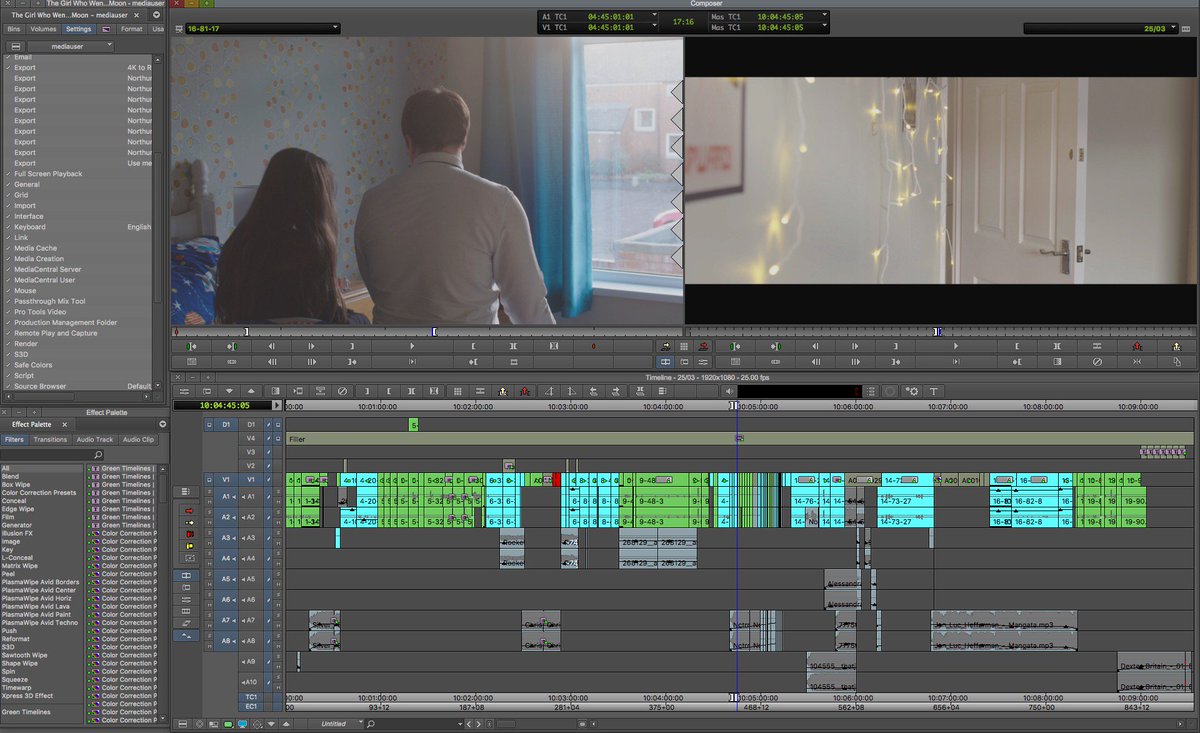Select the Audio Track tab in Effect Palette

pos(95,439)
